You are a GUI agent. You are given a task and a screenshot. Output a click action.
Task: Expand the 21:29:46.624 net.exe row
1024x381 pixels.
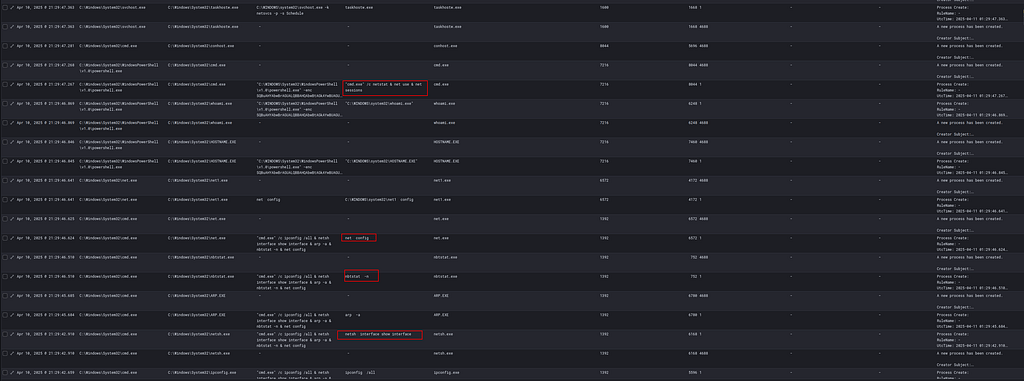(12, 238)
